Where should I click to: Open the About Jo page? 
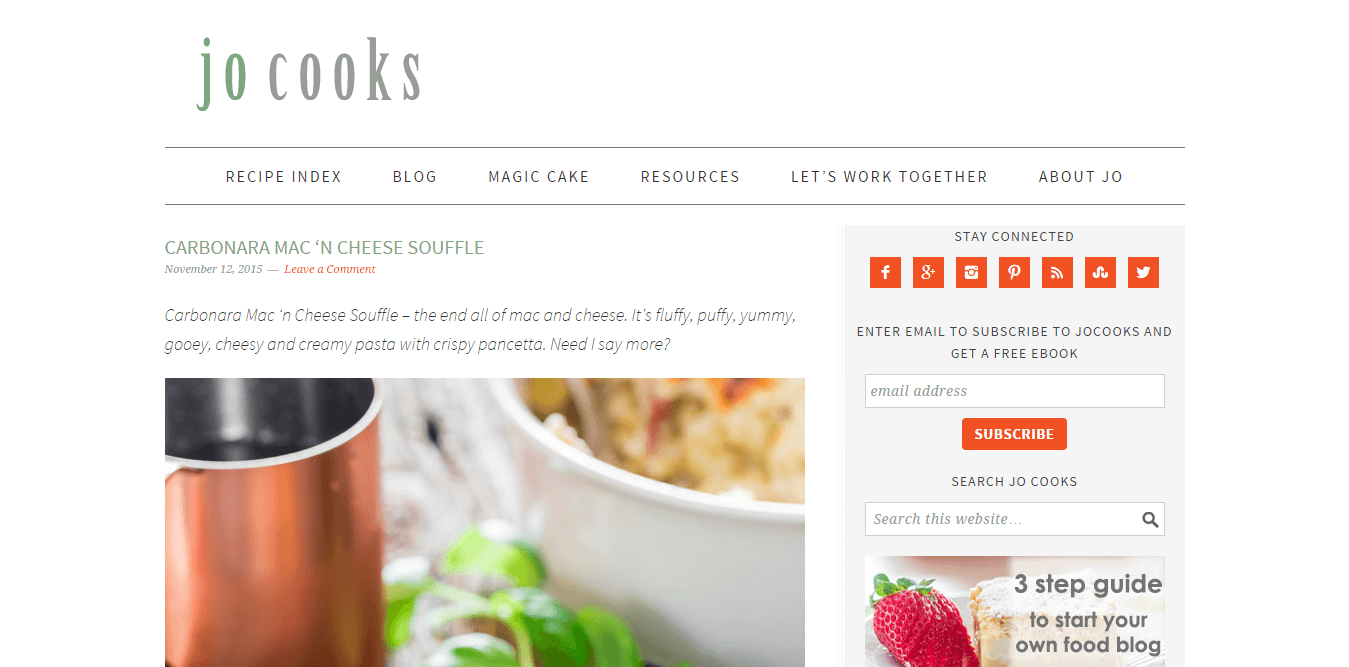tap(1081, 177)
